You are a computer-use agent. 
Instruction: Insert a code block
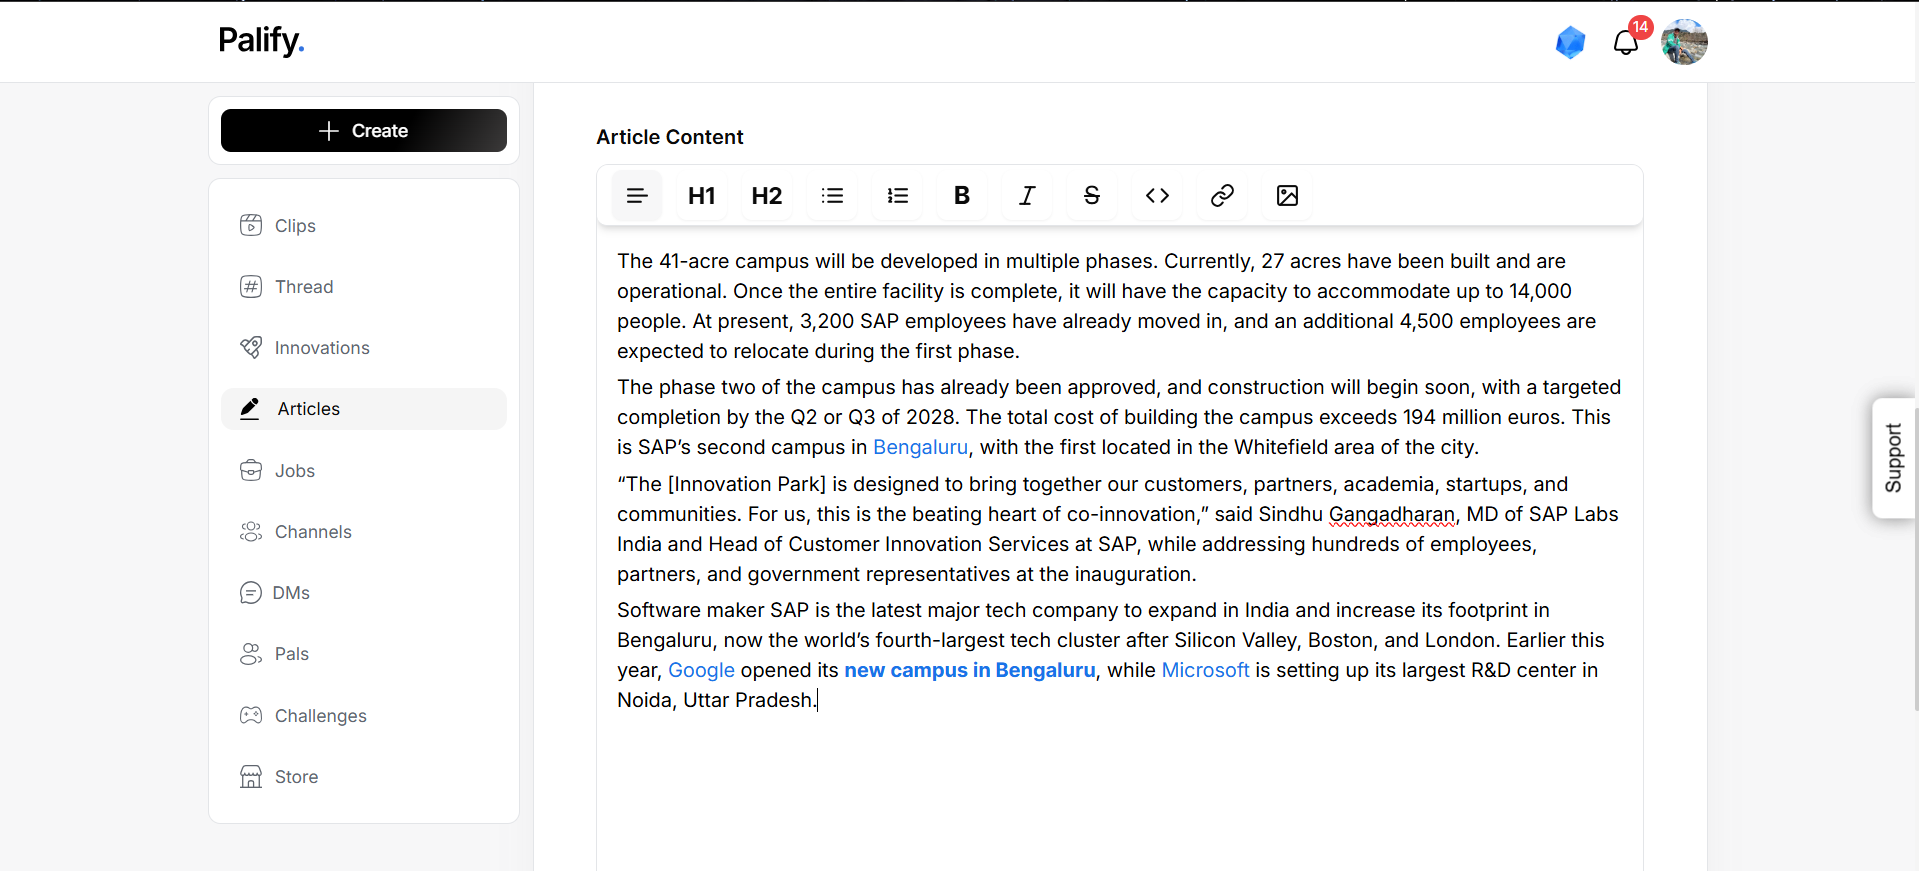(1157, 196)
